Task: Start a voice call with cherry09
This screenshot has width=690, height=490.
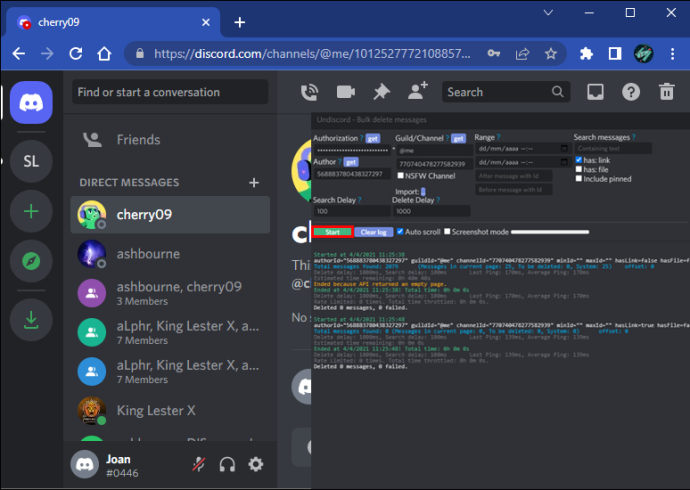Action: (309, 92)
